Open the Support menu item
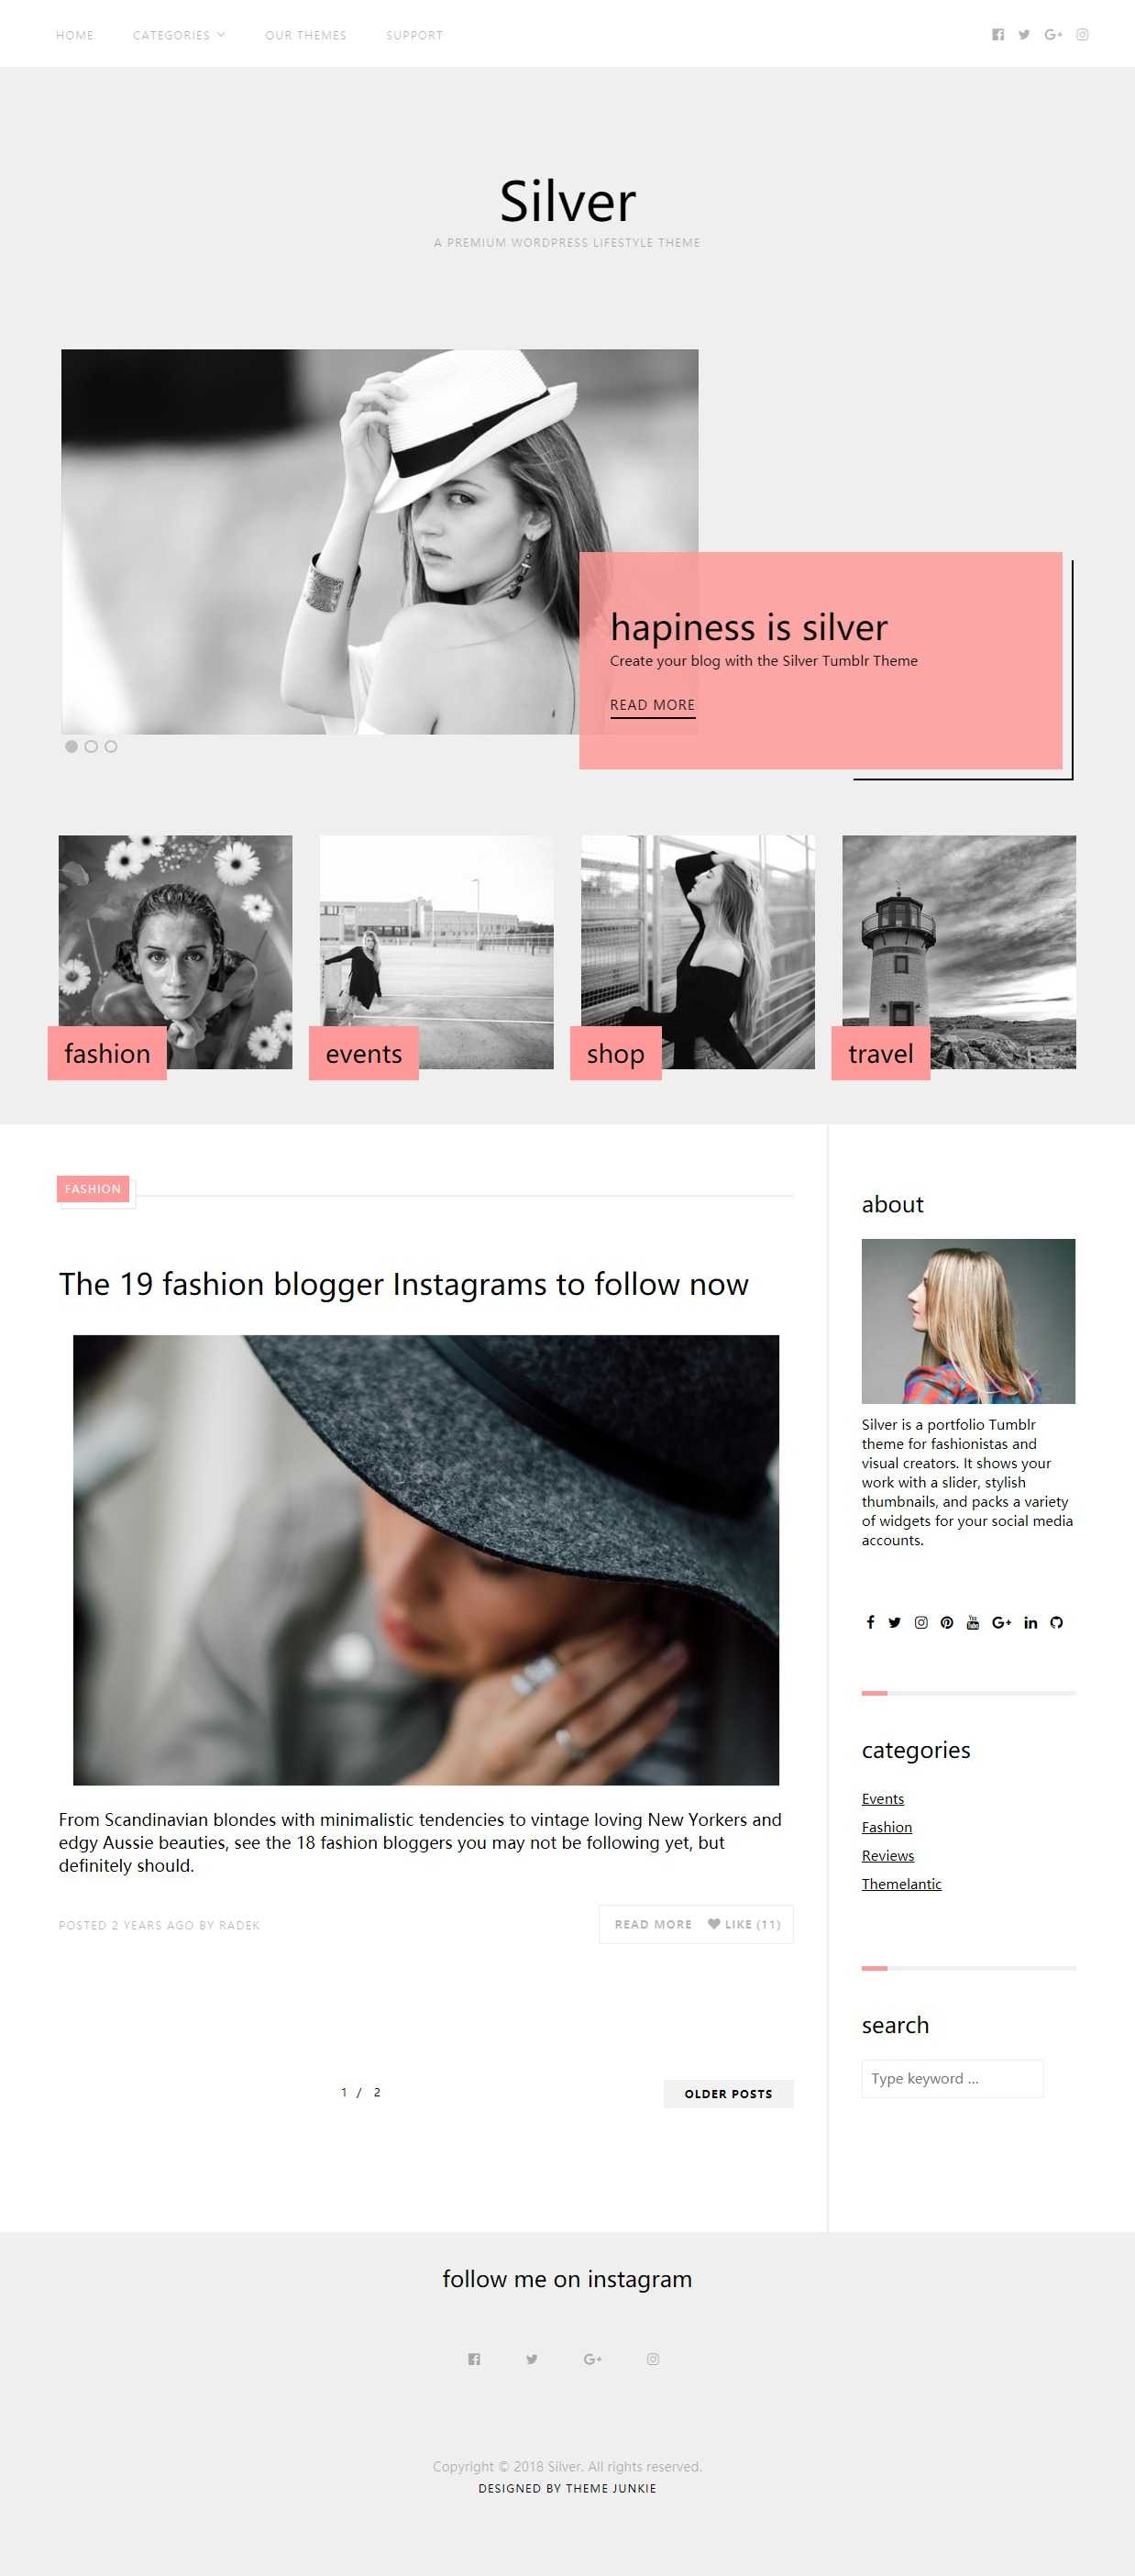Image resolution: width=1135 pixels, height=2576 pixels. pos(414,35)
